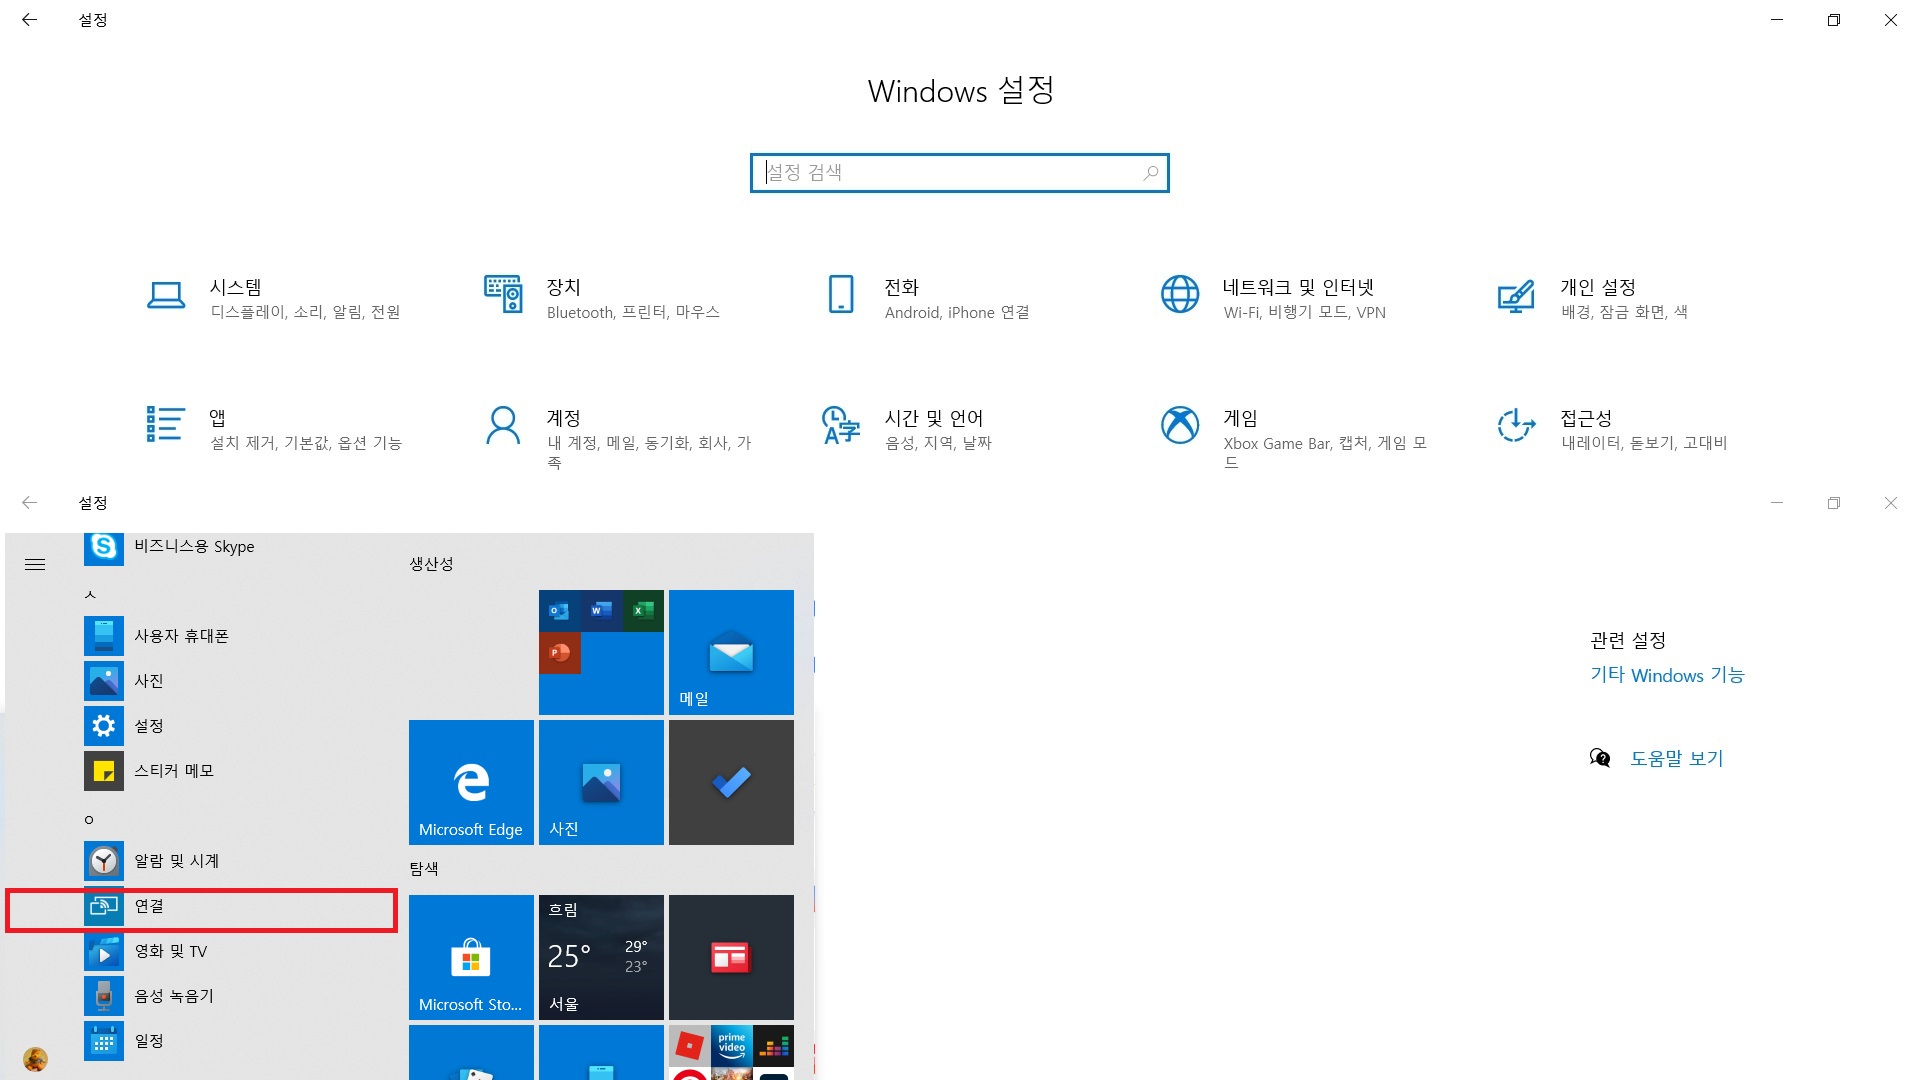The width and height of the screenshot is (1920, 1080).
Task: Open Ease of Access (접근성) icon
Action: point(1516,425)
